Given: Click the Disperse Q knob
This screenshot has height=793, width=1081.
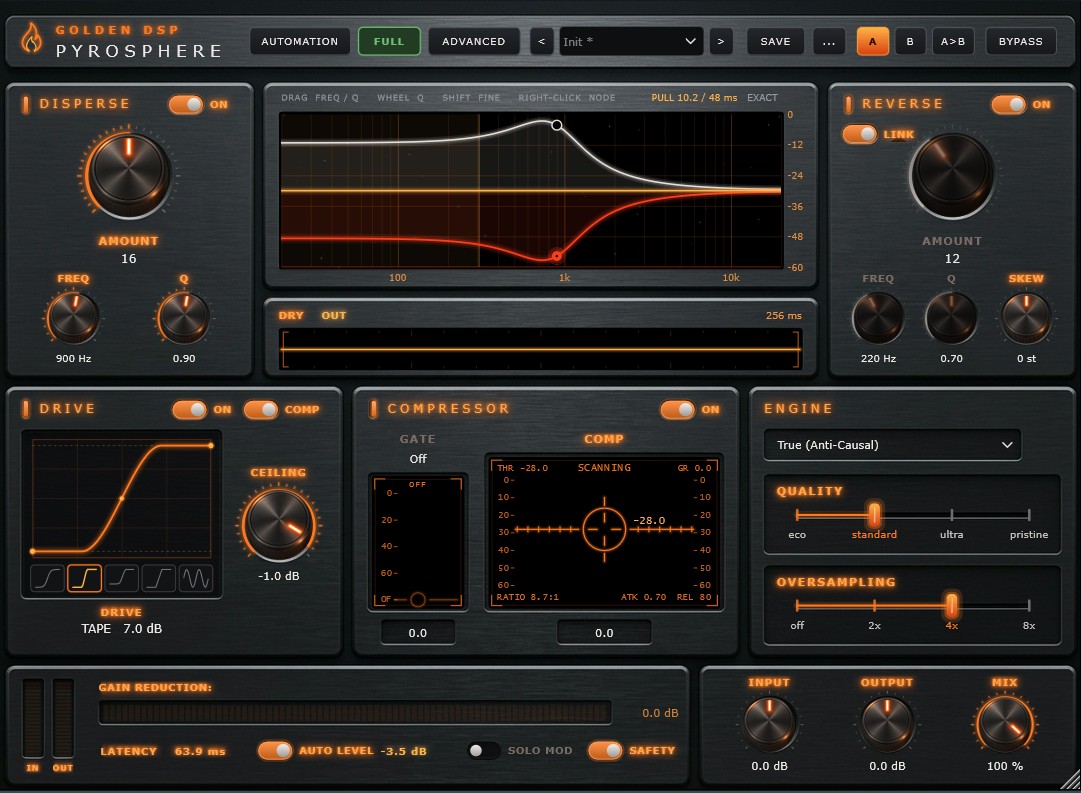Looking at the screenshot, I should click(183, 317).
